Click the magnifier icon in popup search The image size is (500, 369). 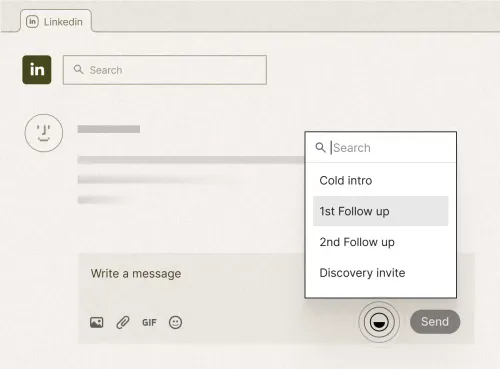click(320, 147)
